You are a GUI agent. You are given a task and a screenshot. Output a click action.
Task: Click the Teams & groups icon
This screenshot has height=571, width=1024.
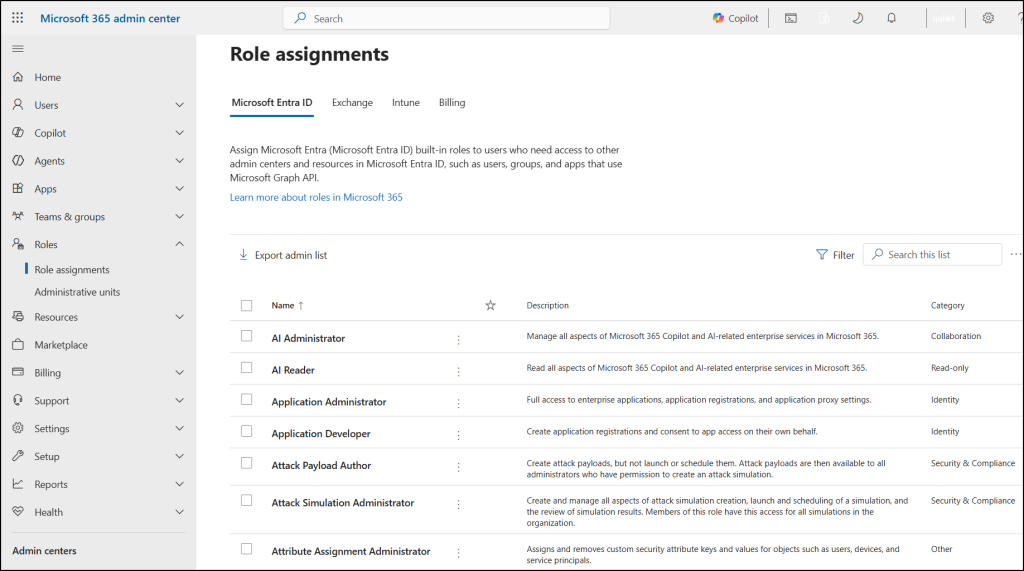click(18, 216)
